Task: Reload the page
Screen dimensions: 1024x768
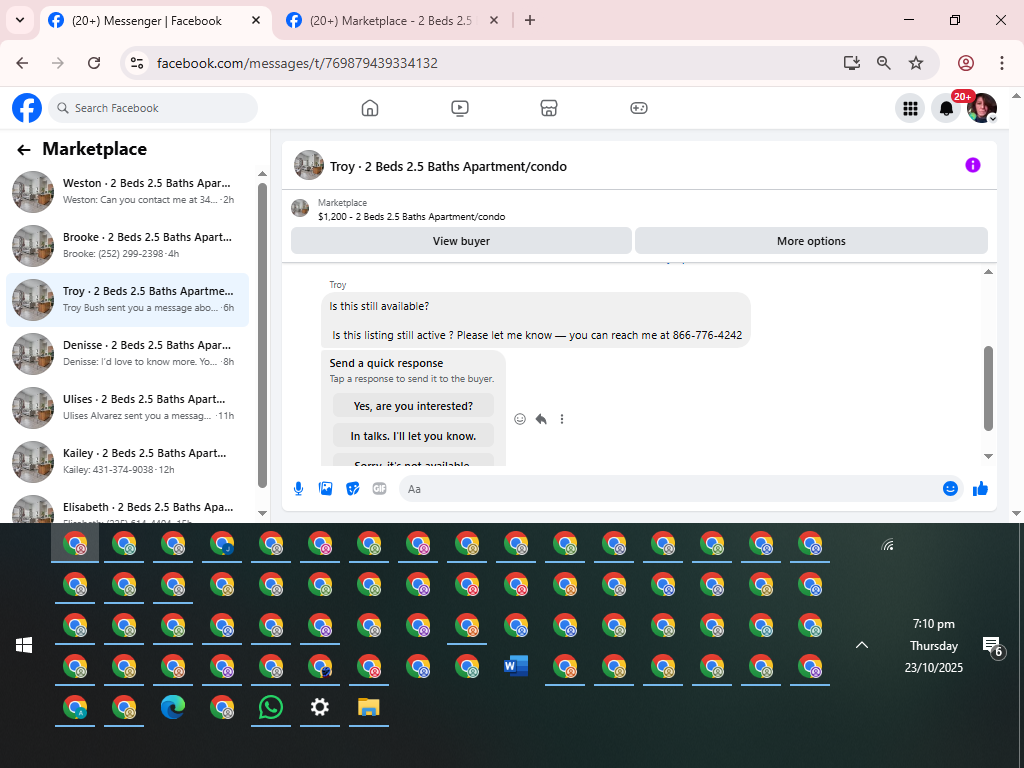Action: pos(94,63)
